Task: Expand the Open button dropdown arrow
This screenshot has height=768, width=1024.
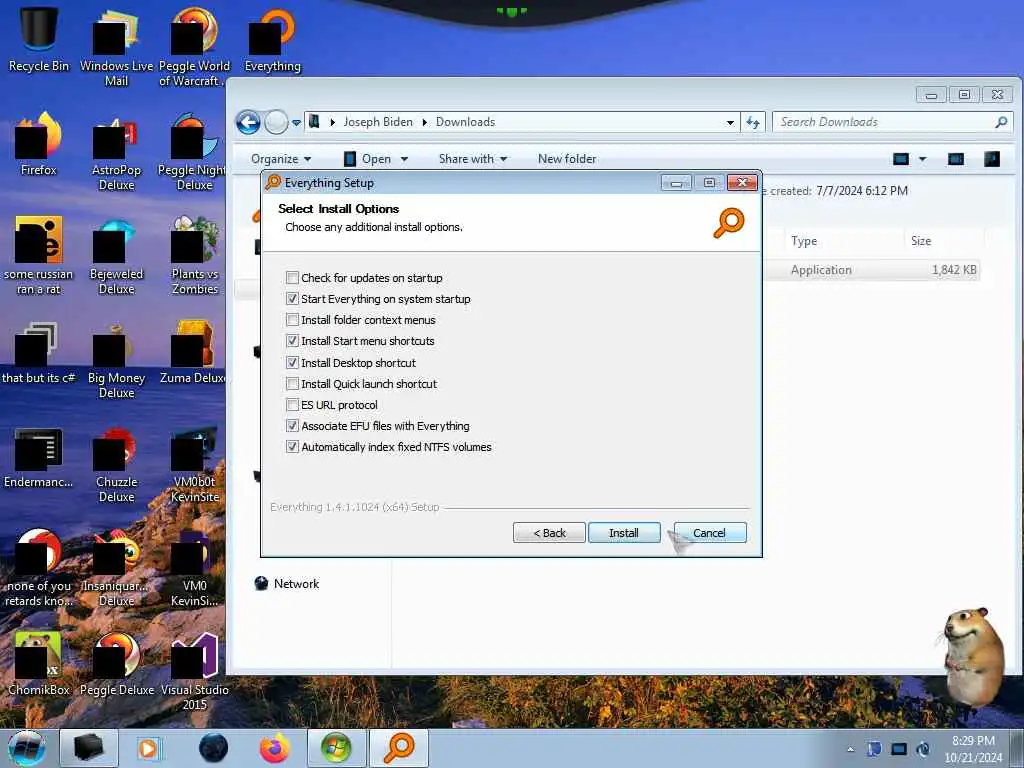Action: point(404,159)
